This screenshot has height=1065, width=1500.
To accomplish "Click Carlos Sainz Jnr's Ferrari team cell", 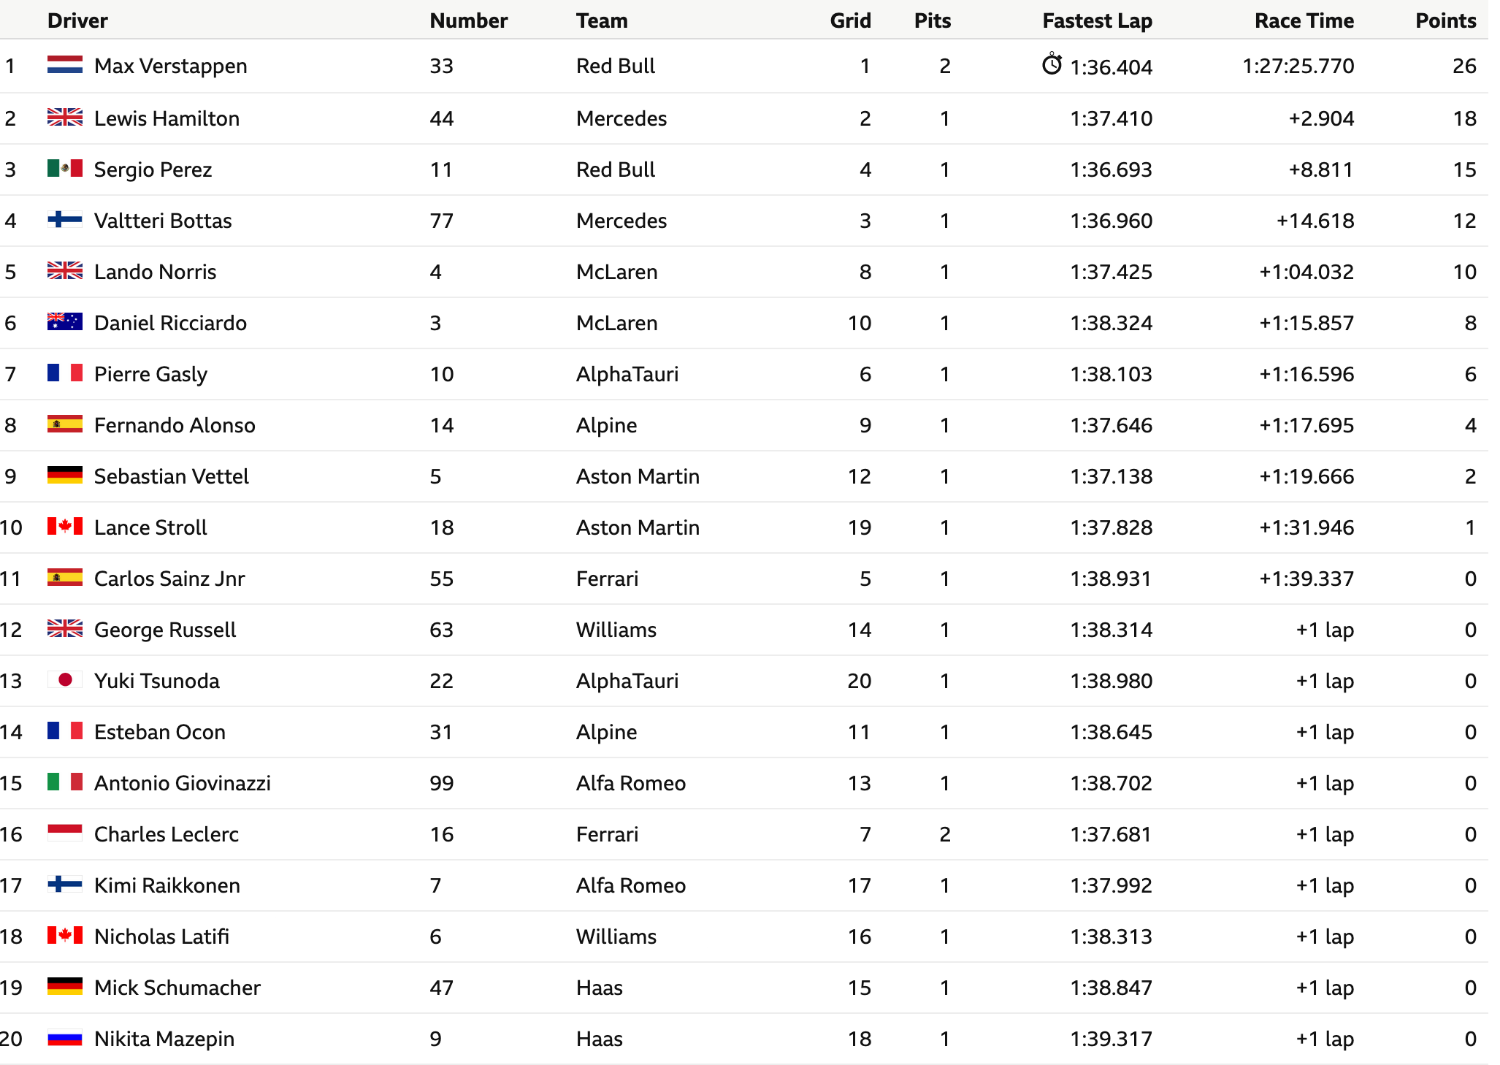I will click(607, 578).
